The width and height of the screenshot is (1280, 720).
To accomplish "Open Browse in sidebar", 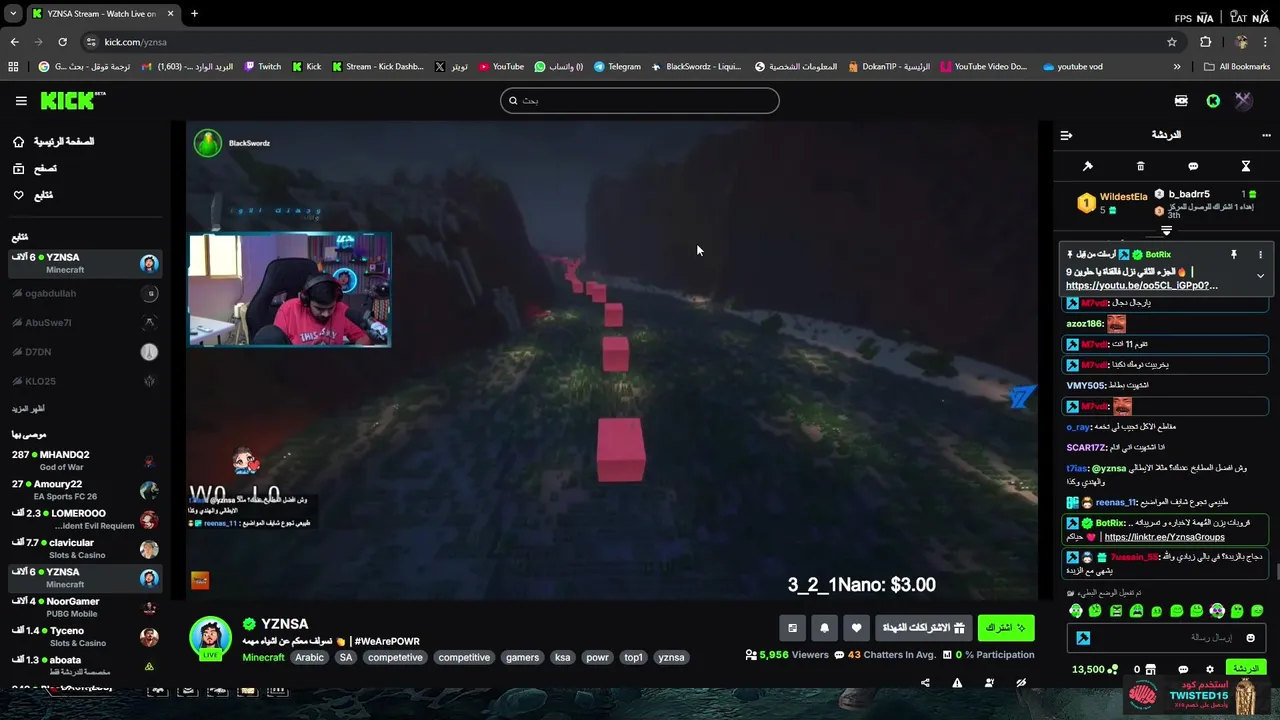I will 34,169.
